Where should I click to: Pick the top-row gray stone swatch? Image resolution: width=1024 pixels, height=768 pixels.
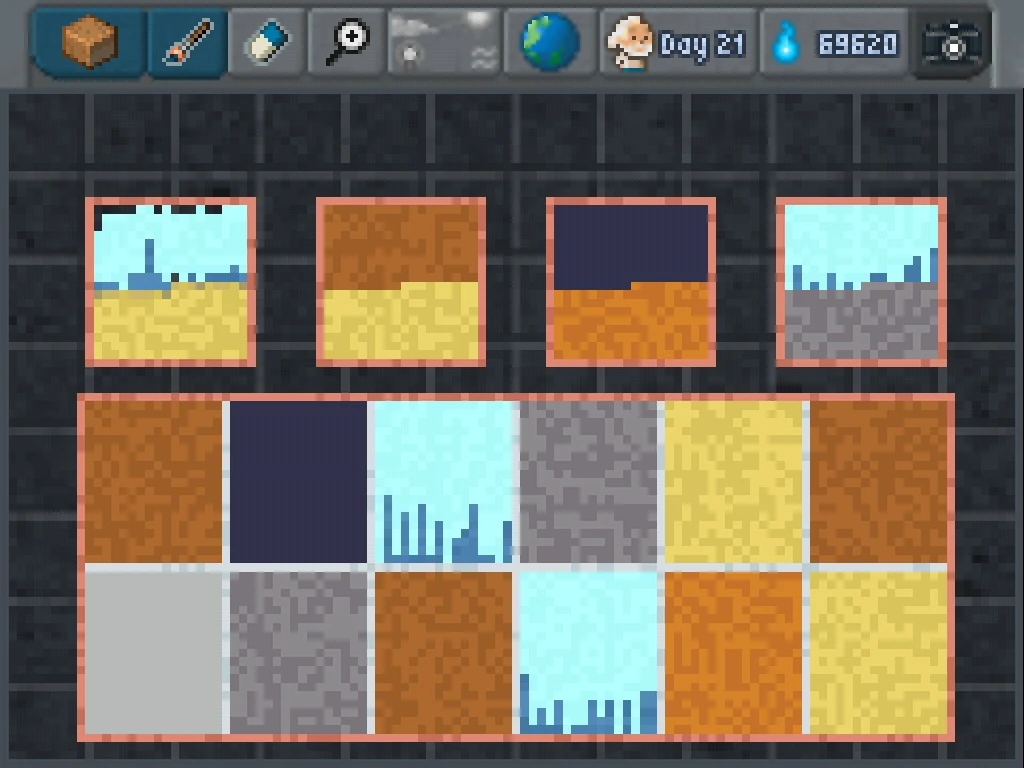click(x=588, y=481)
